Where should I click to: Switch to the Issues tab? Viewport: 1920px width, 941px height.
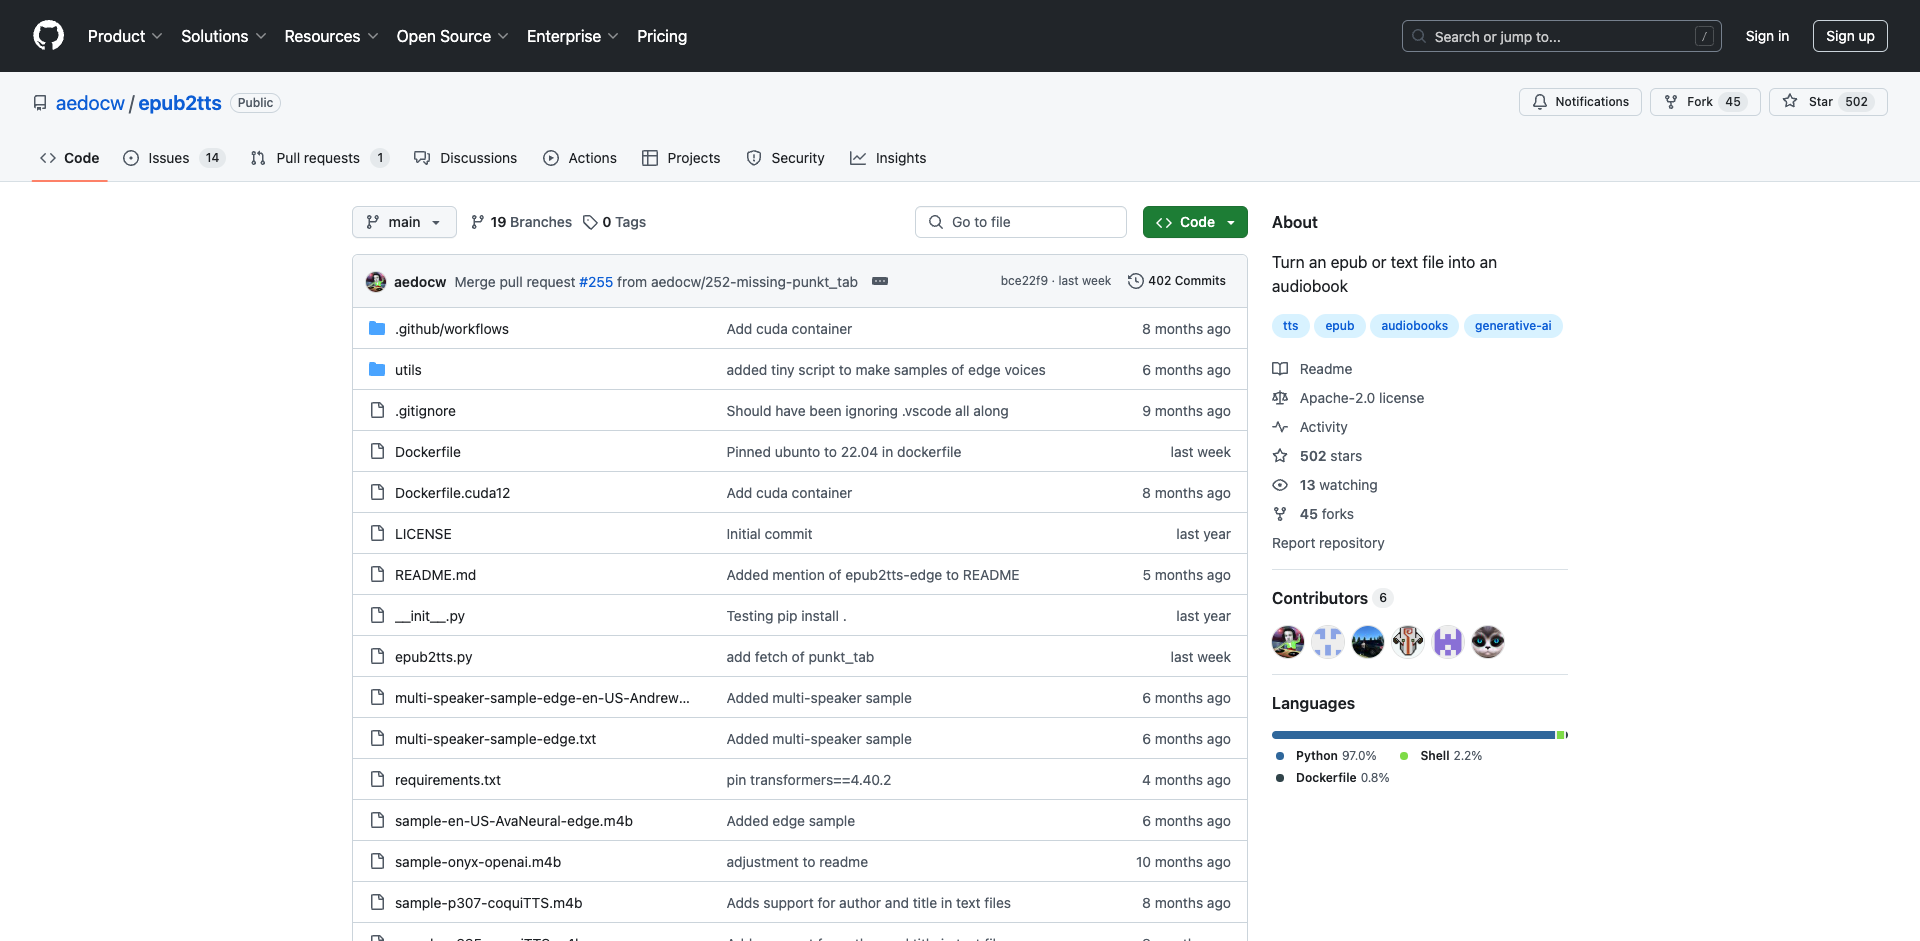pos(174,158)
